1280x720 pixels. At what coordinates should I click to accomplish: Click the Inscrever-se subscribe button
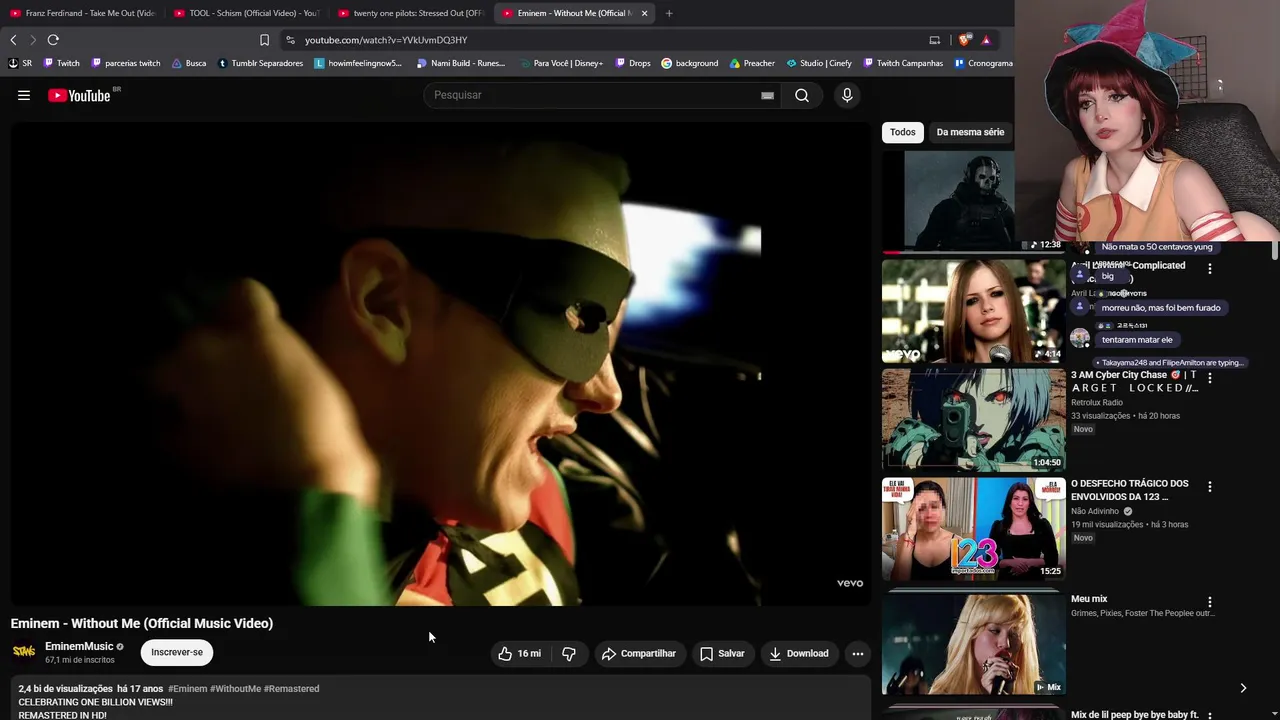pyautogui.click(x=177, y=652)
